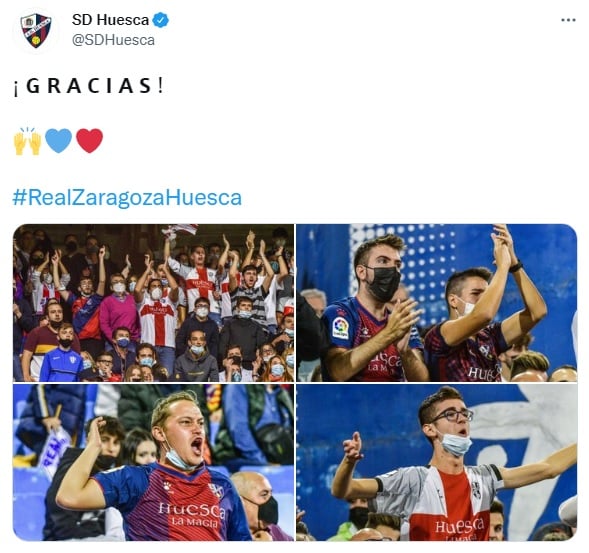The image size is (589, 553).
Task: Click the raised hands emoji
Action: 27,141
